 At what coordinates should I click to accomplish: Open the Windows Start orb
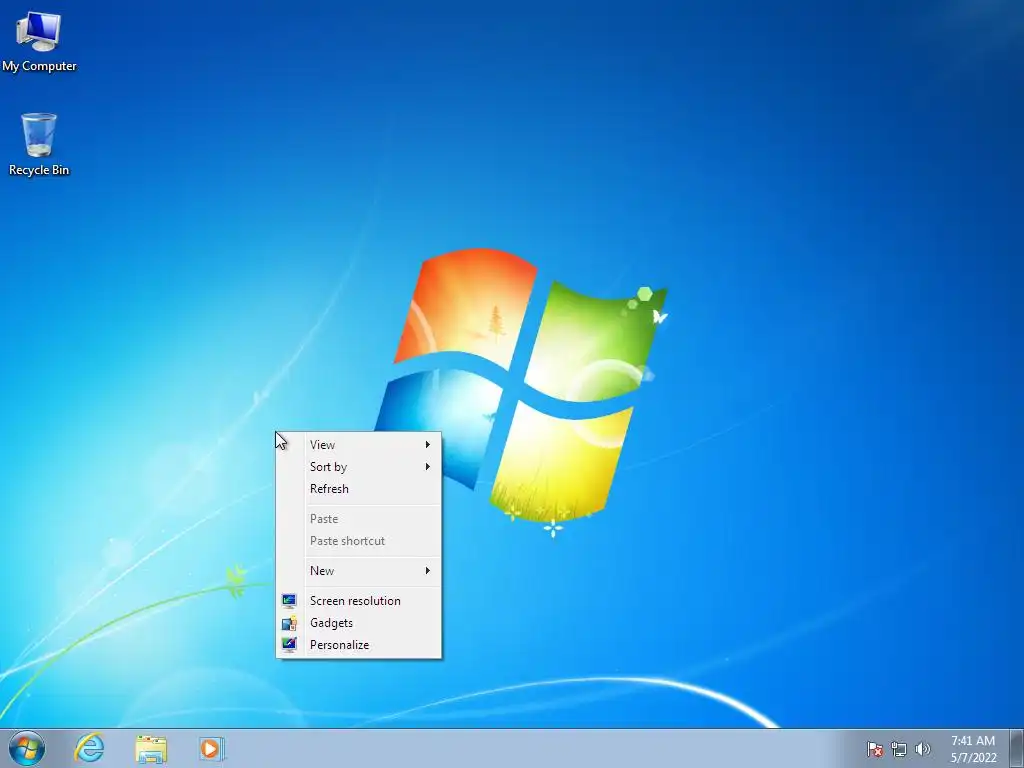(27, 748)
